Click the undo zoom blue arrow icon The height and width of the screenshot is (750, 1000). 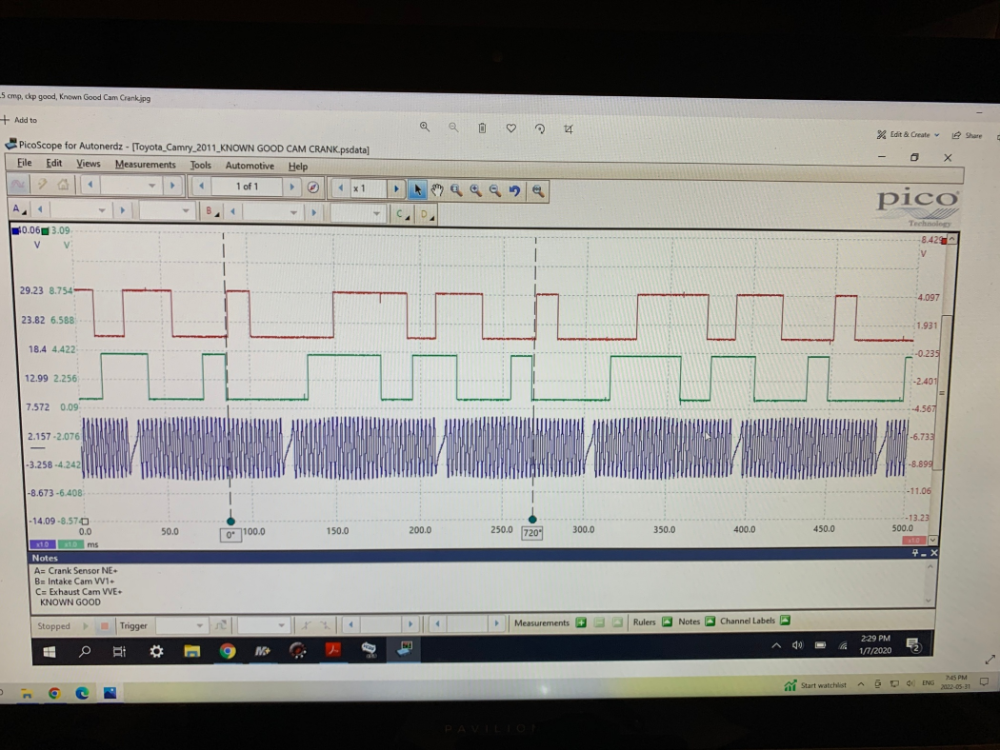click(x=515, y=190)
